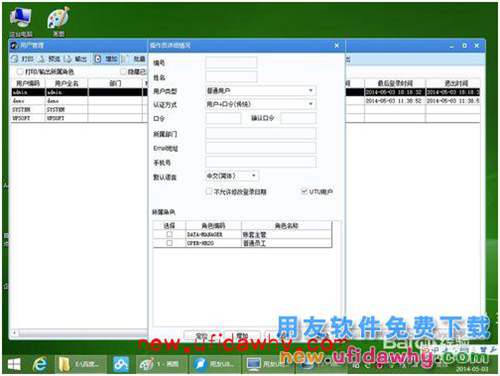500x376 pixels.
Task: Click the 输出 export toolbar icon
Action: coord(68,59)
